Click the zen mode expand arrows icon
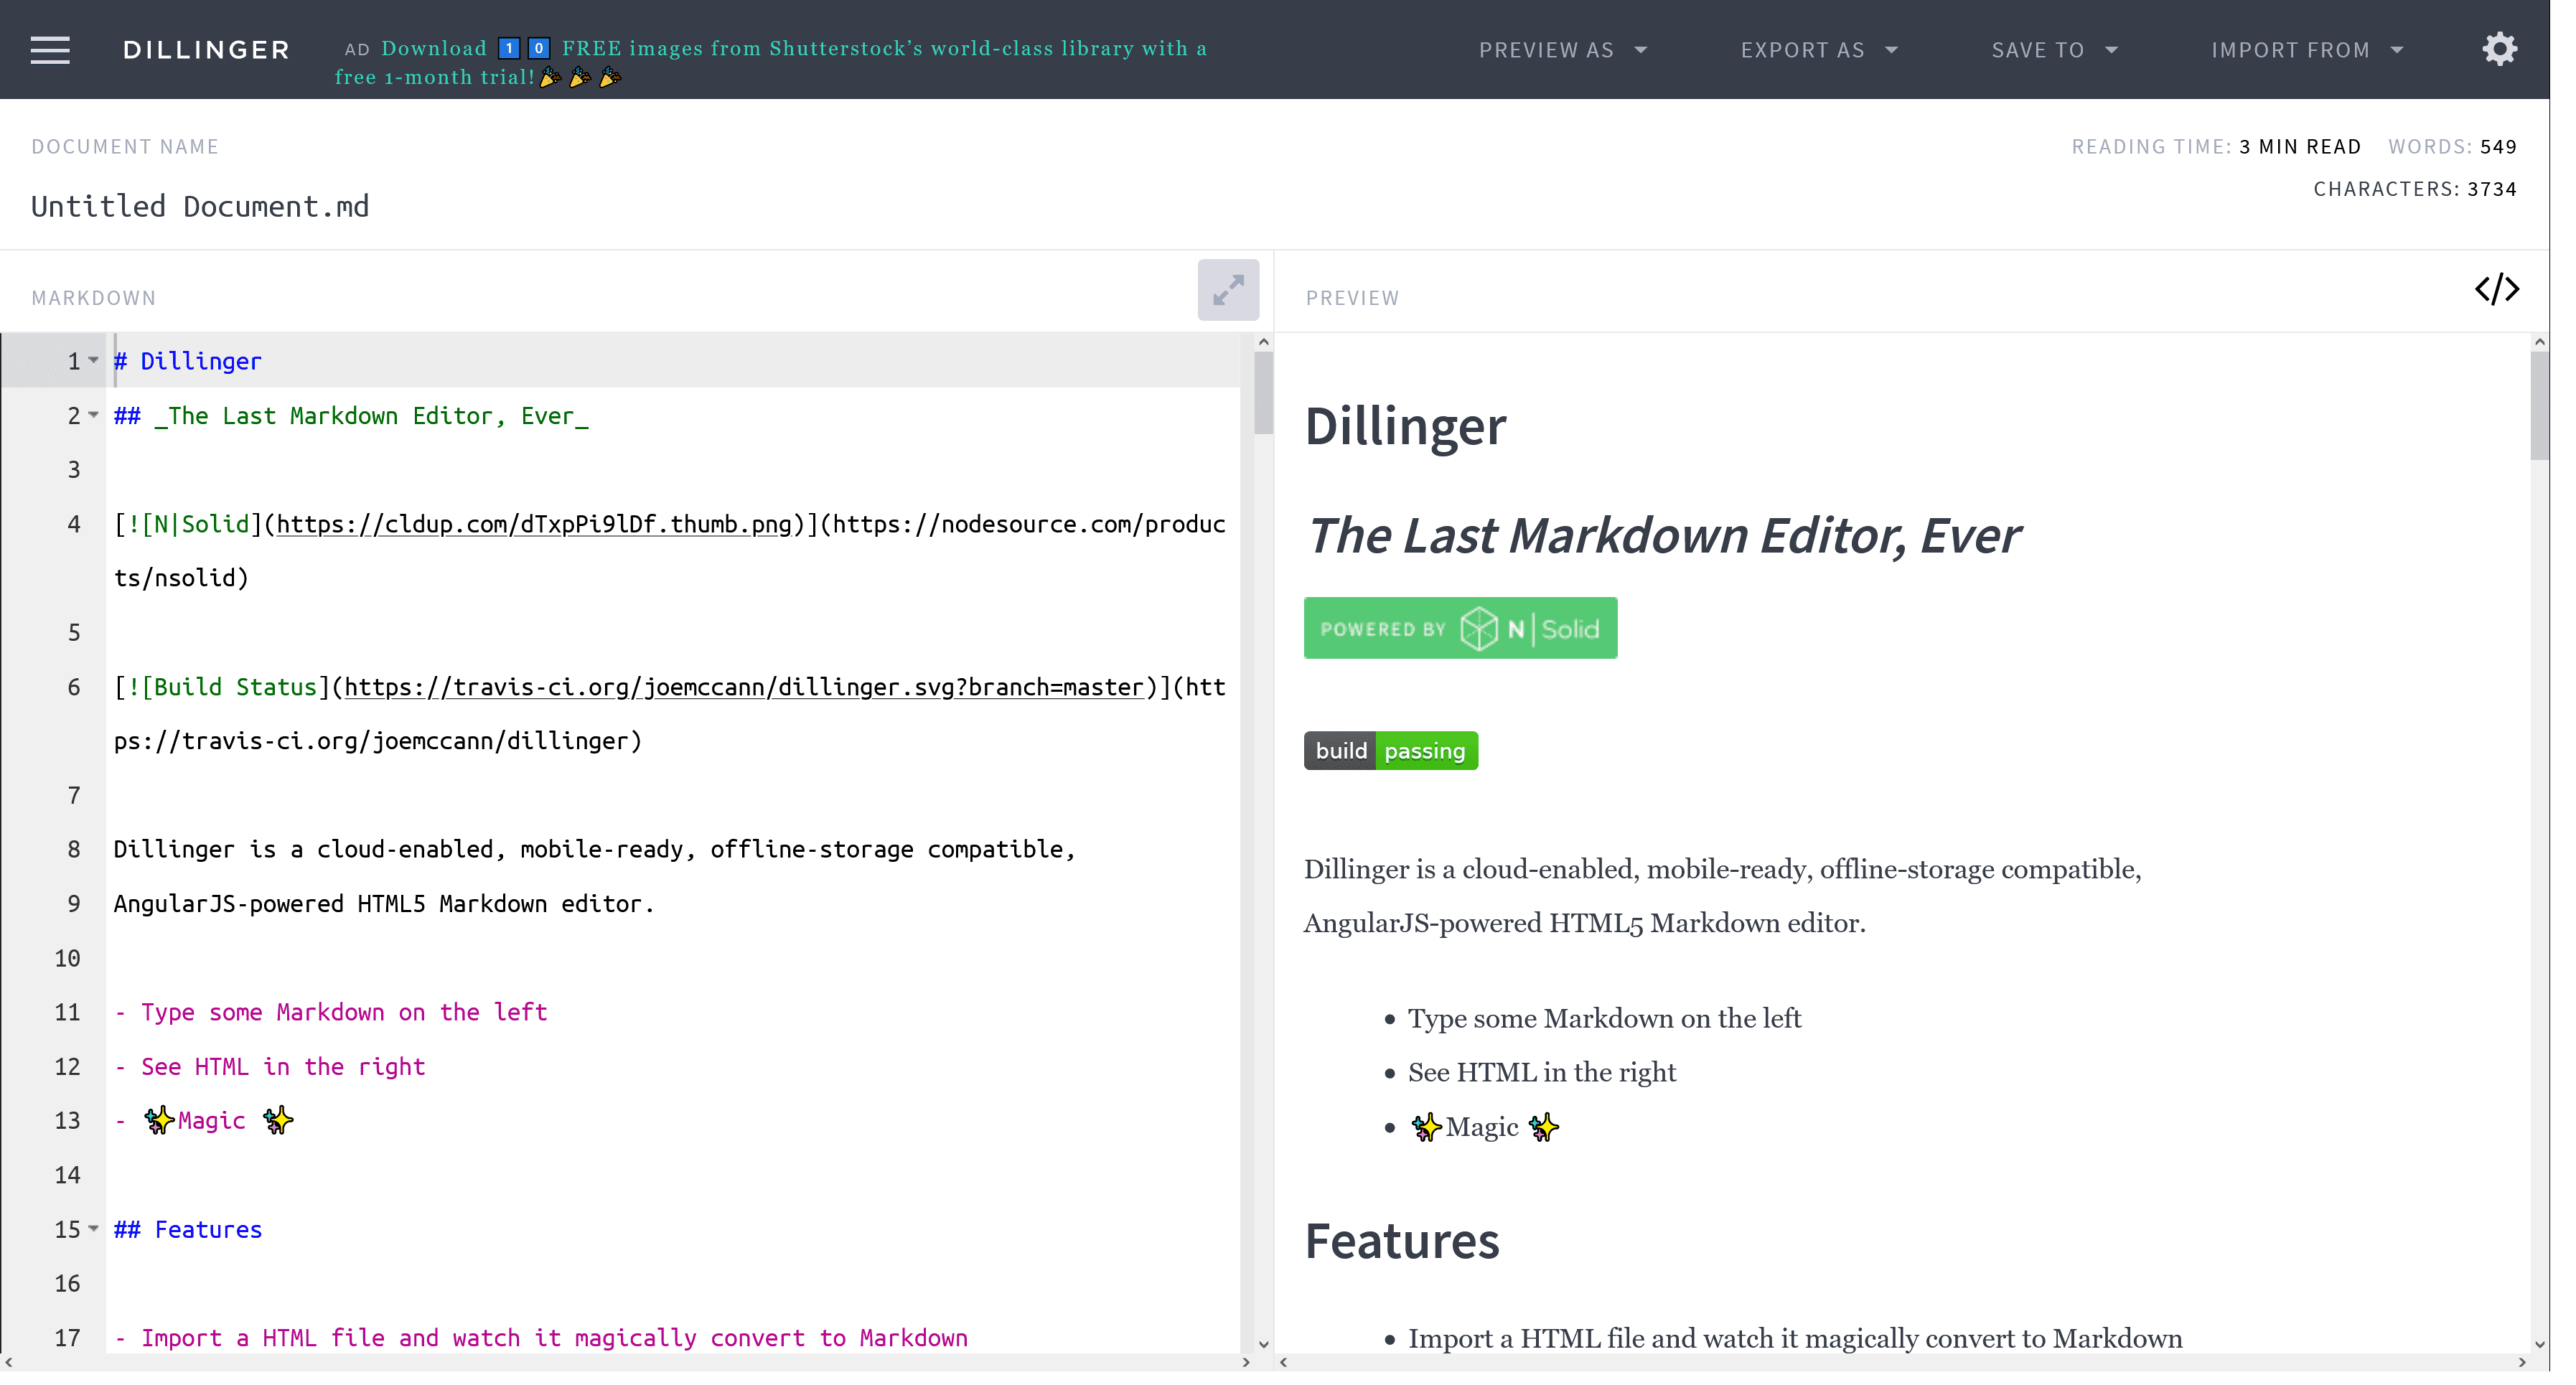Viewport: 2576px width, 1385px height. 1228,290
